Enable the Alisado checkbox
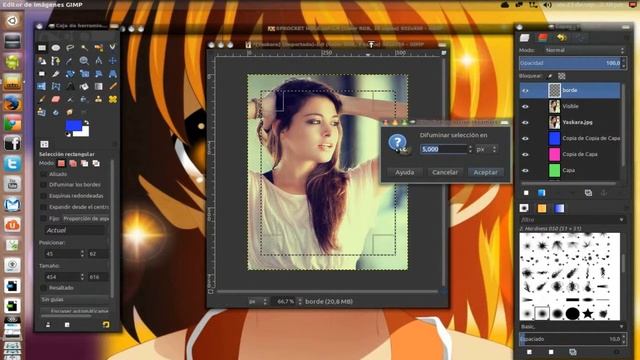 (x=43, y=174)
